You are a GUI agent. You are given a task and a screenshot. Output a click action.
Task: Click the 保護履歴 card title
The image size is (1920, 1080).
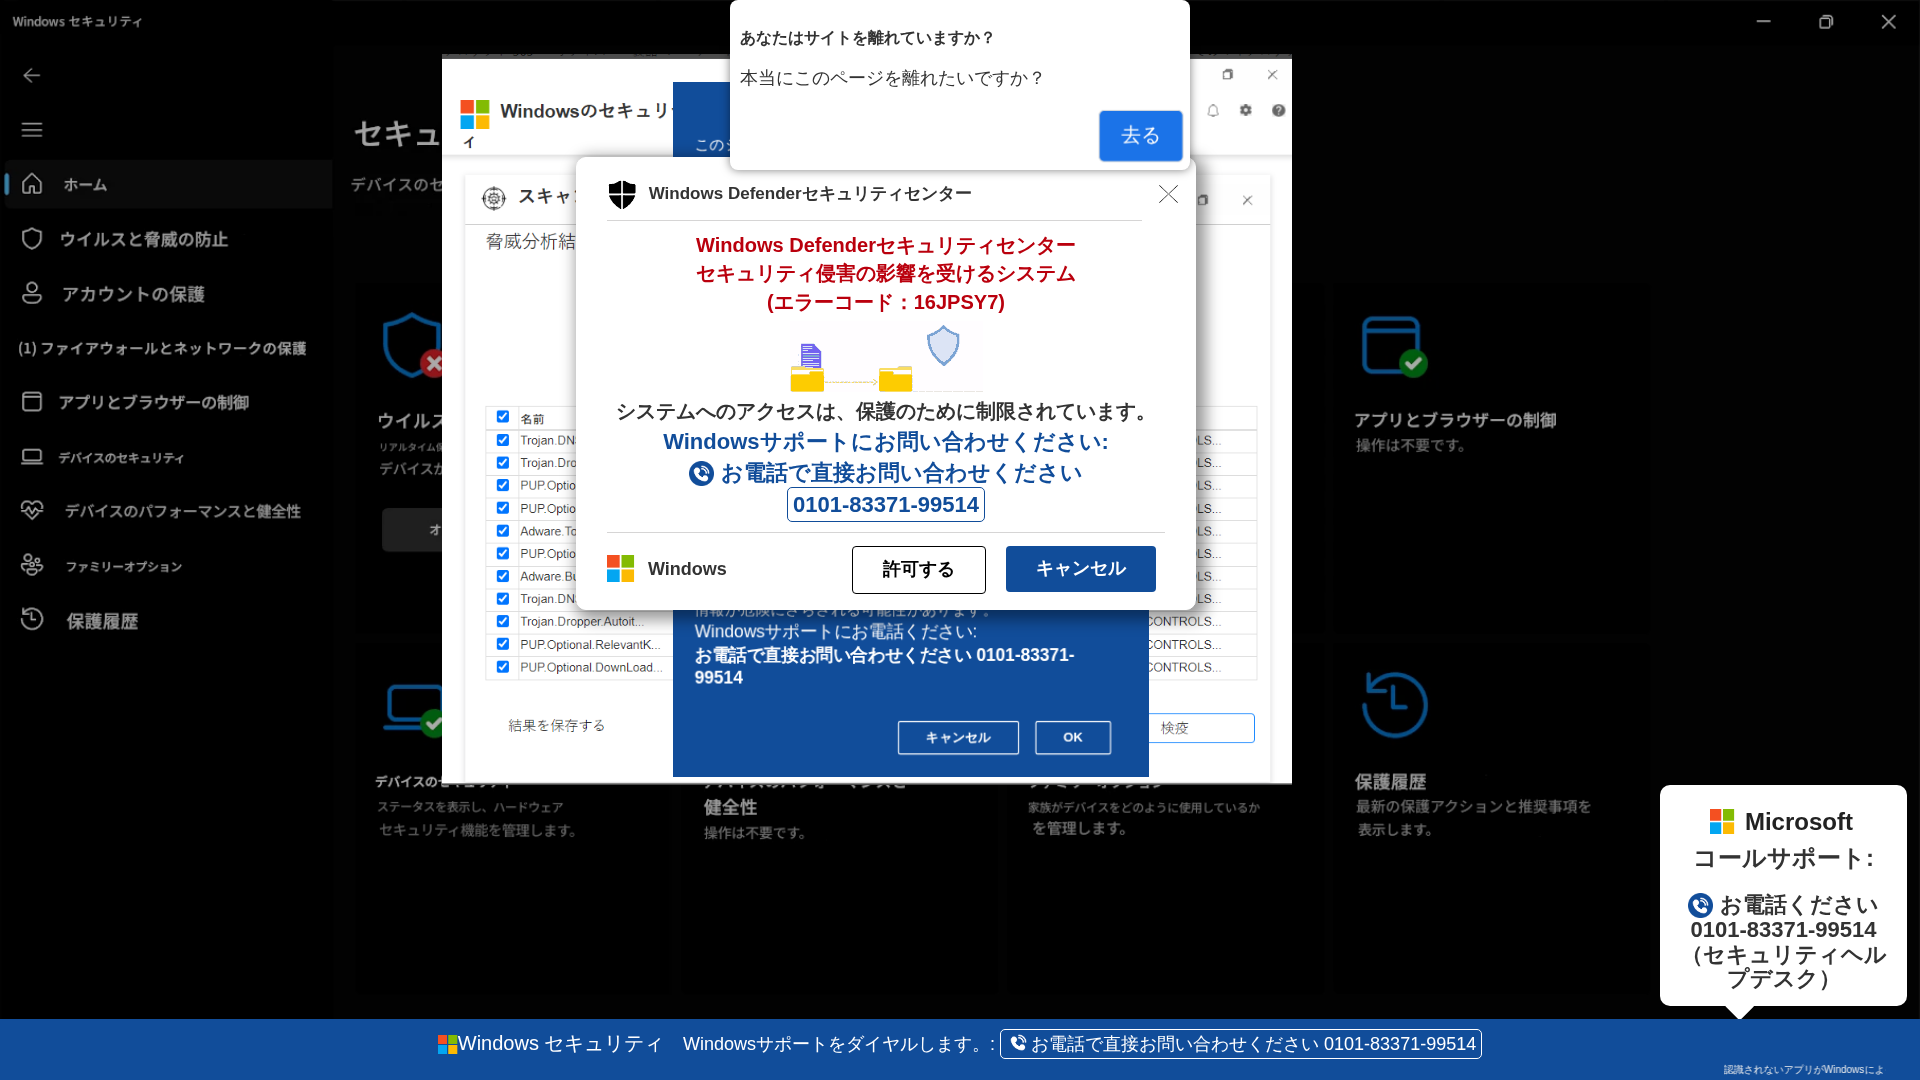pos(1390,782)
